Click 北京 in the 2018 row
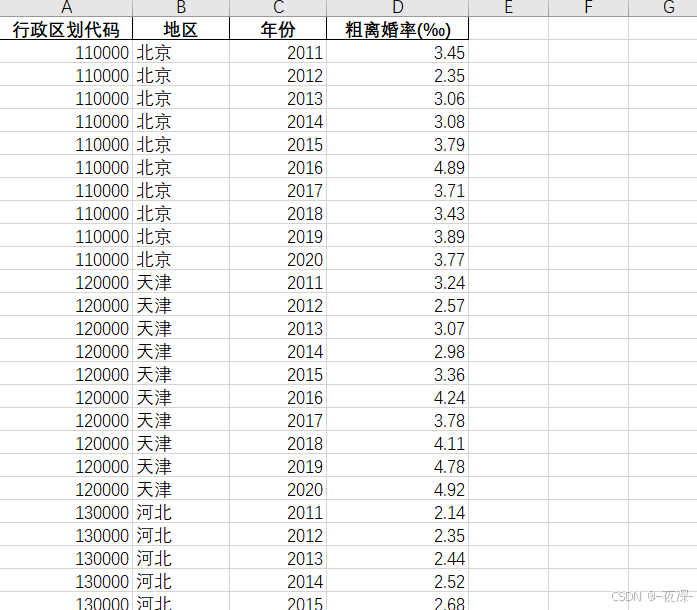 pos(181,213)
